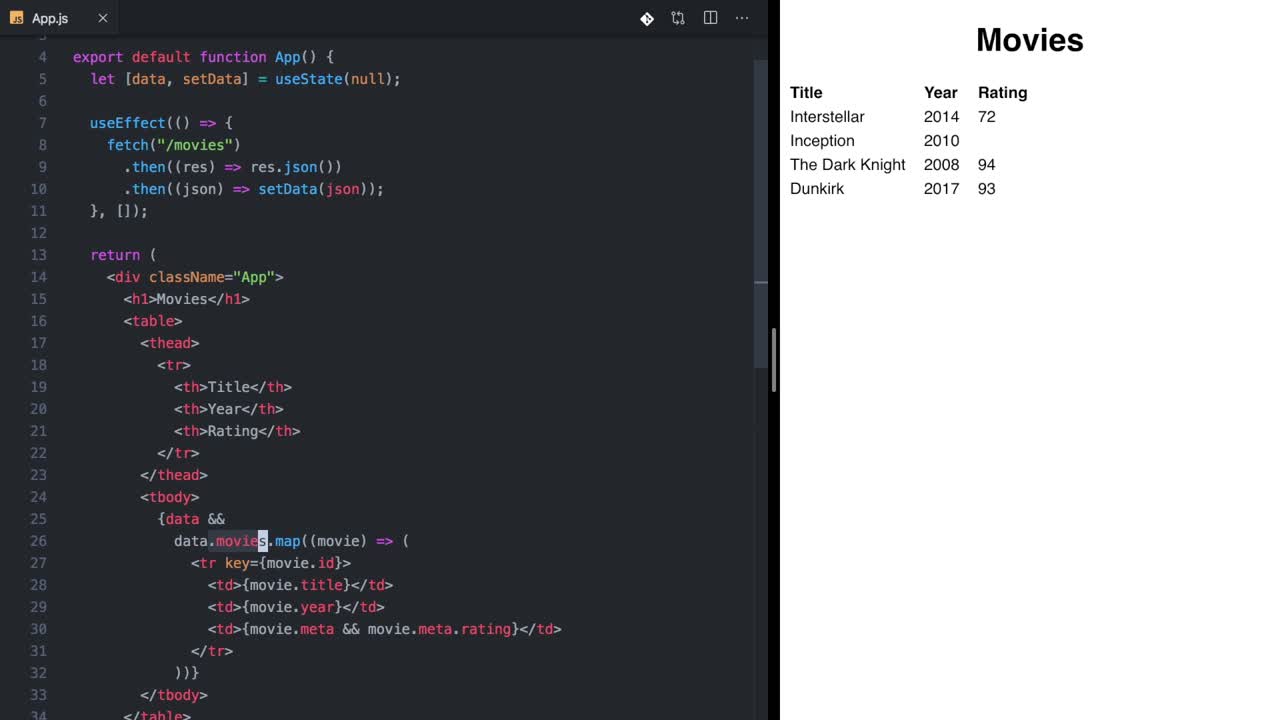This screenshot has width=1280, height=720.
Task: Click line number 26 in the gutter
Action: [x=38, y=541]
